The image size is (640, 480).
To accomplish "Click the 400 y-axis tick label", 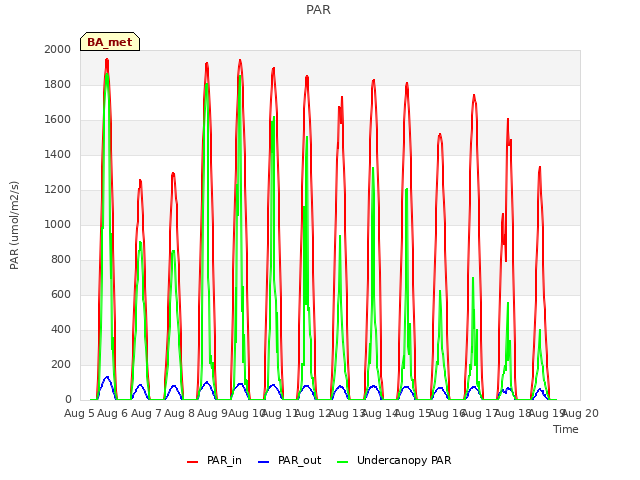I will 61,329.
